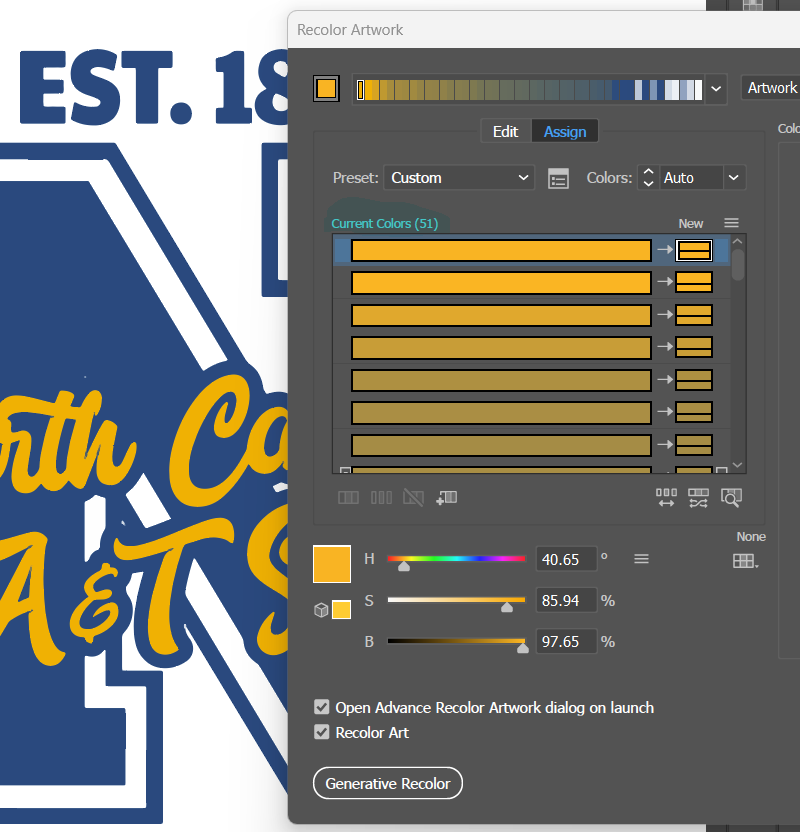
Task: Select the second current color bar
Action: tap(501, 283)
